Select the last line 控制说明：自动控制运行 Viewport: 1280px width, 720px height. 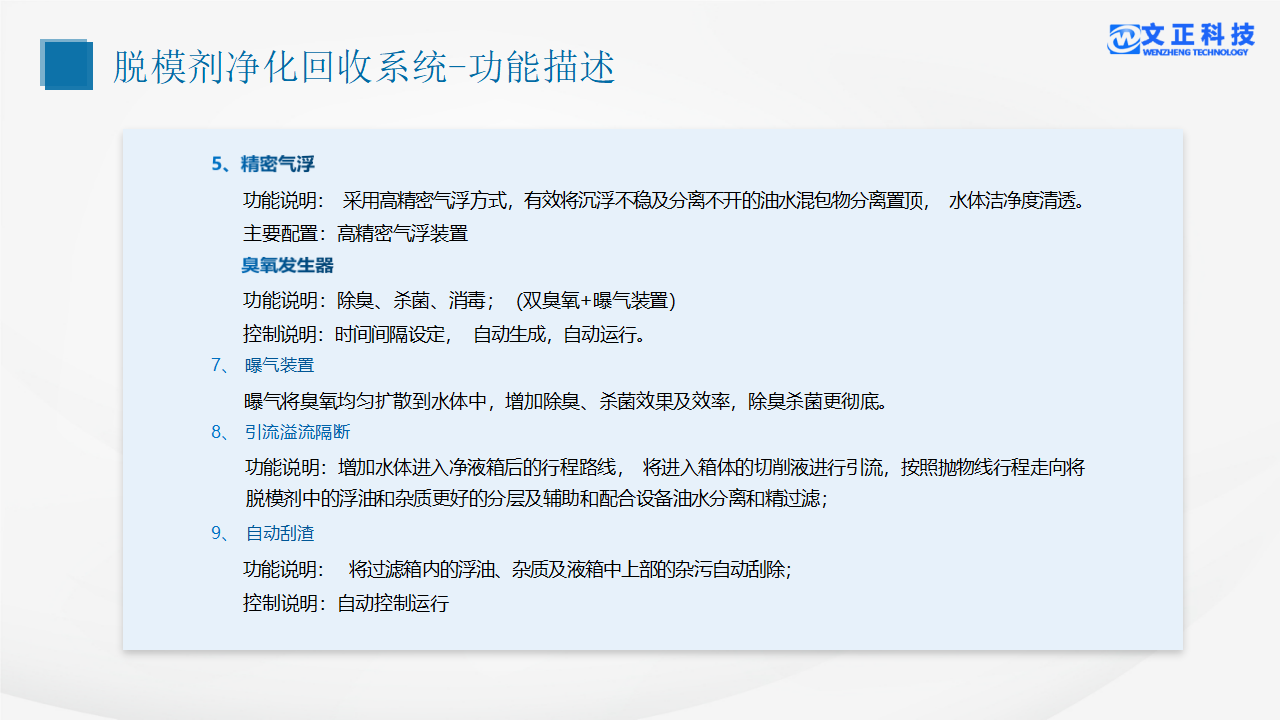coord(346,603)
